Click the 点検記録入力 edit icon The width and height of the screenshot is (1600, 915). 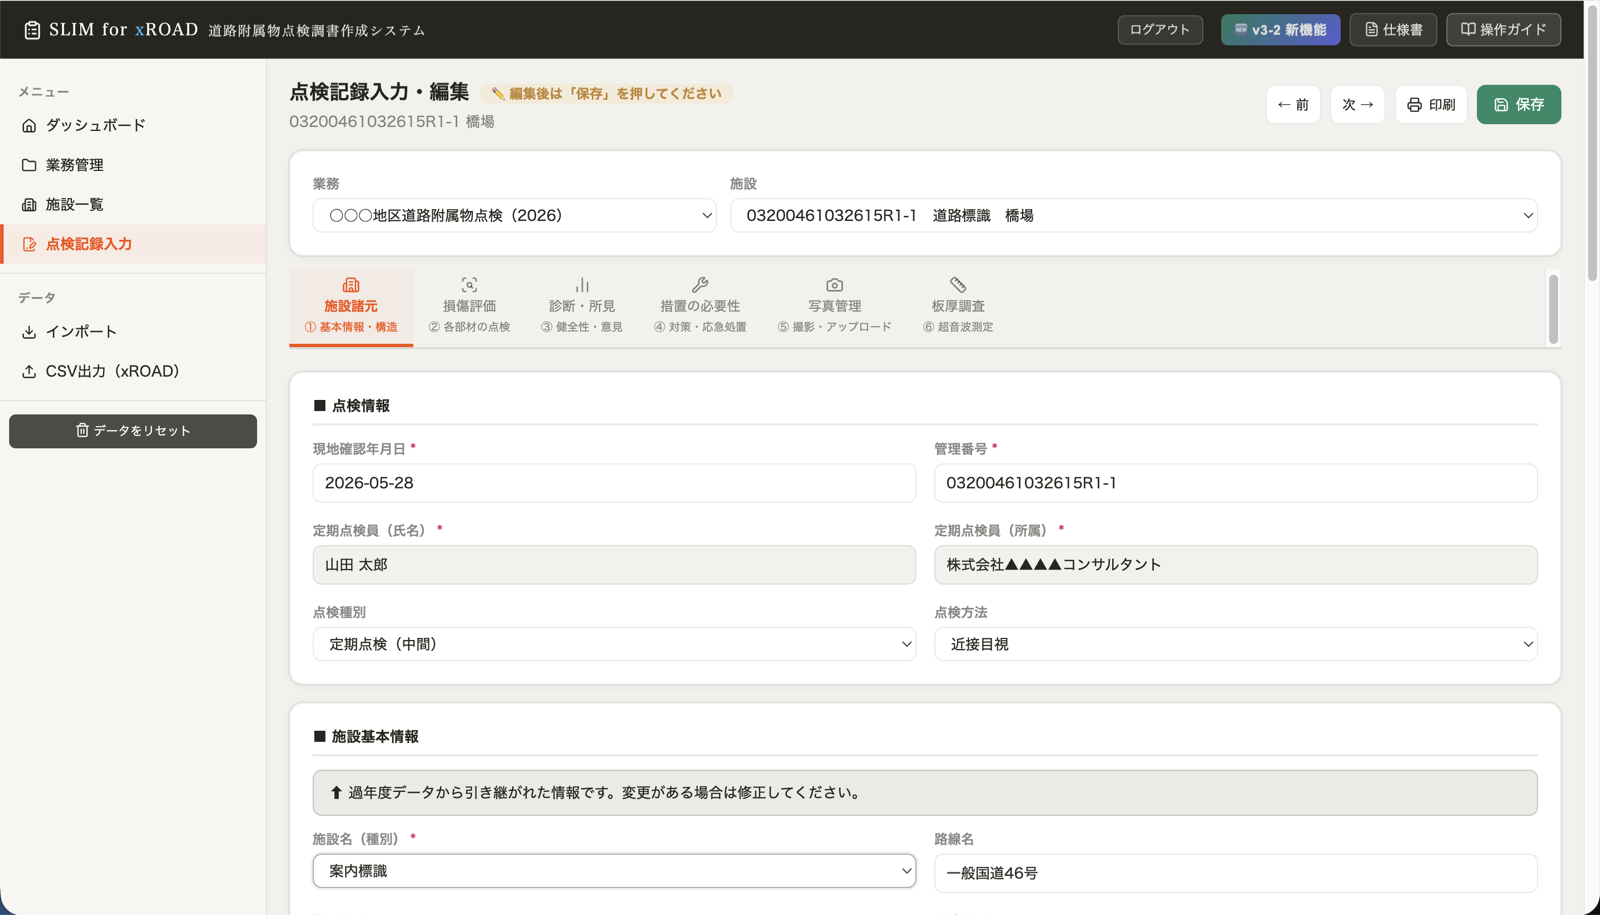(x=29, y=244)
